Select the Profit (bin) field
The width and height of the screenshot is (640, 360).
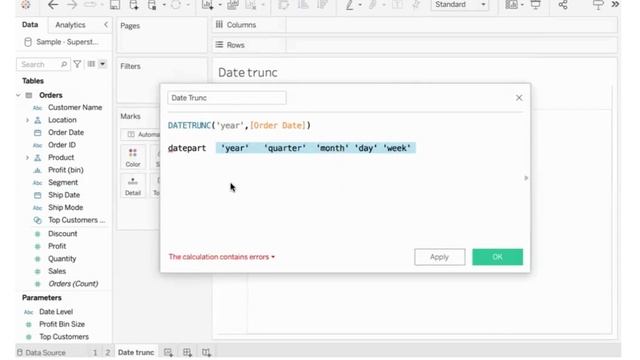pyautogui.click(x=66, y=170)
